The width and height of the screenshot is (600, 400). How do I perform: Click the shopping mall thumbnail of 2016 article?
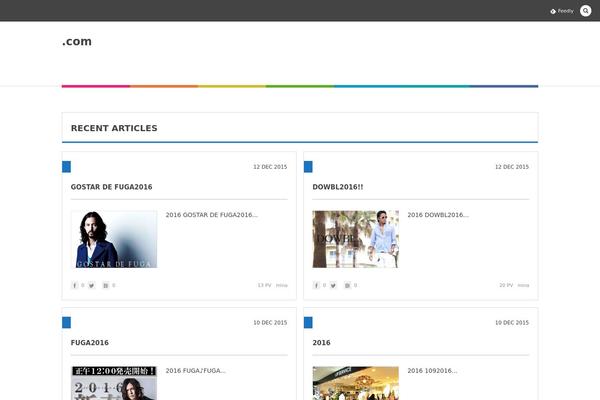tap(355, 383)
